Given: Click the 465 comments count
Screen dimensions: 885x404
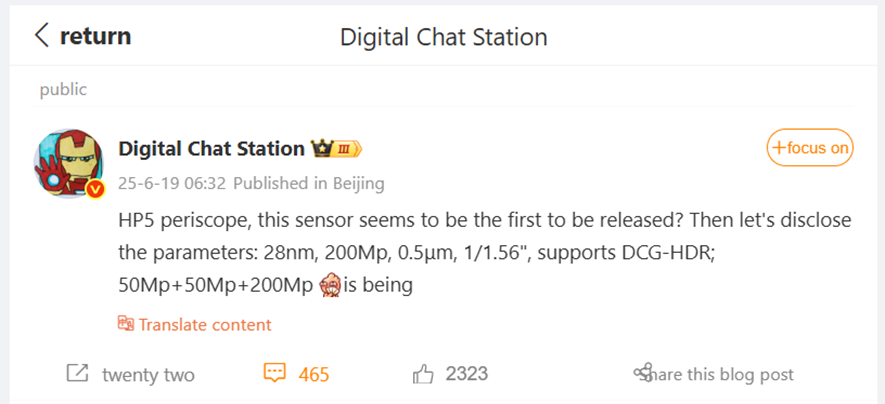Looking at the screenshot, I should point(314,375).
